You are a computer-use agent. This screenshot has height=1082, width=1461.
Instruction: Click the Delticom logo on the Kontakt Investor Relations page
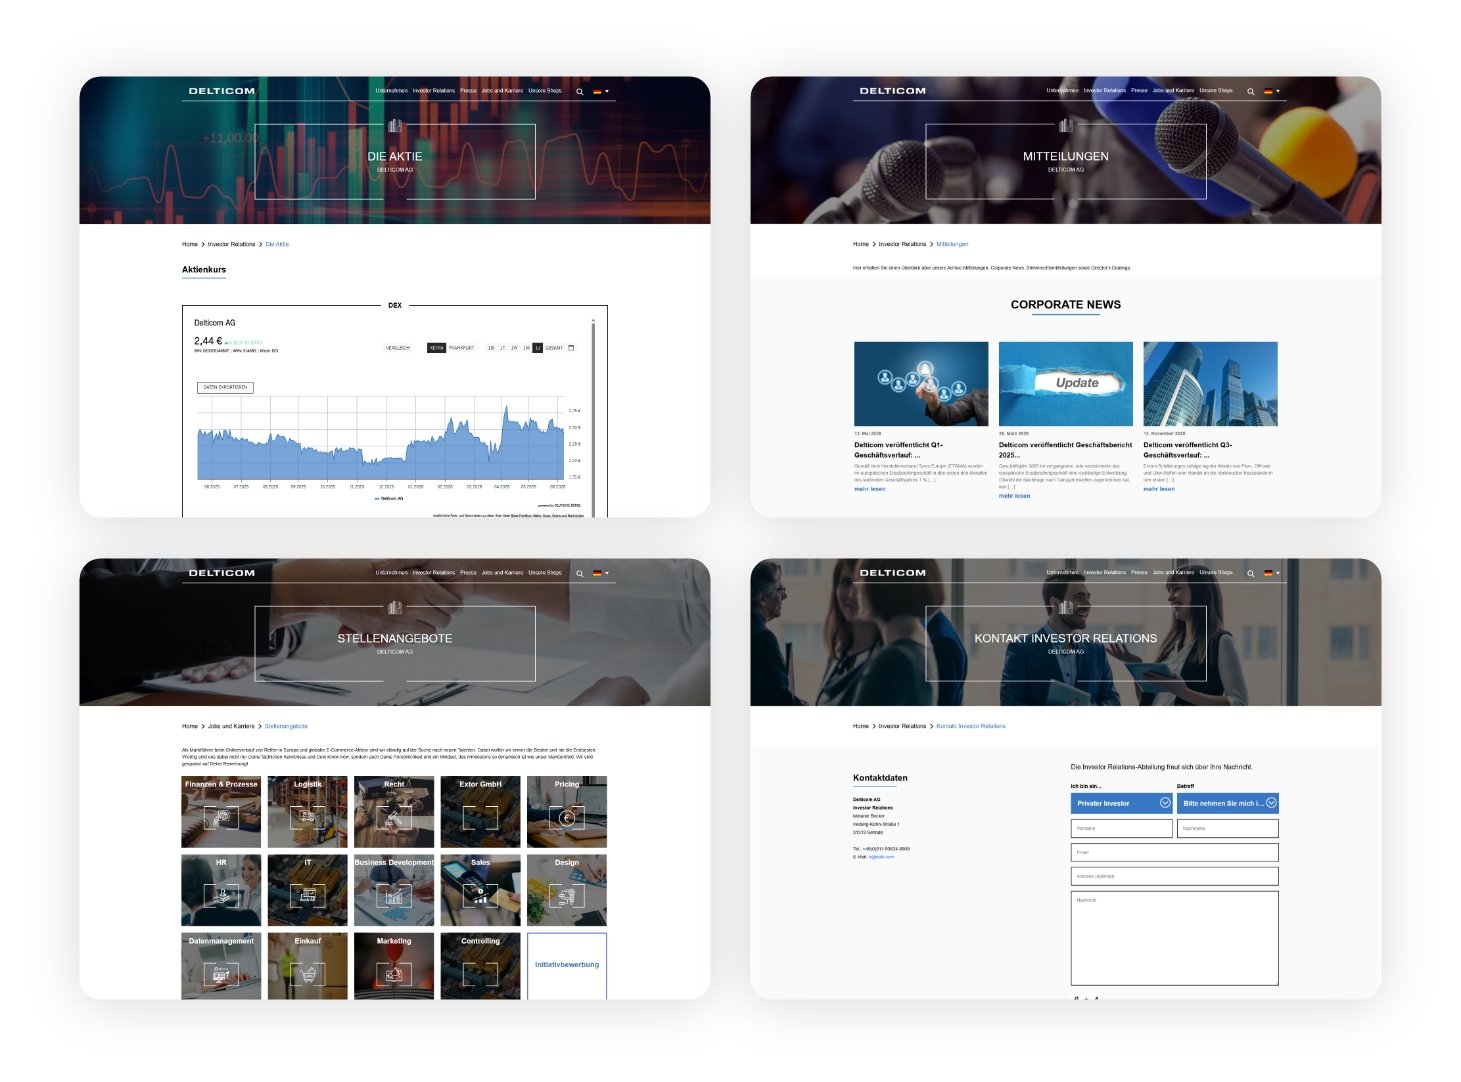coord(892,573)
